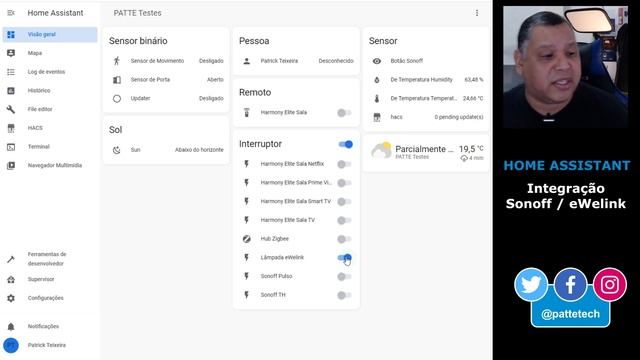
Task: Click the Sensor de Porta door icon
Action: pos(117,80)
